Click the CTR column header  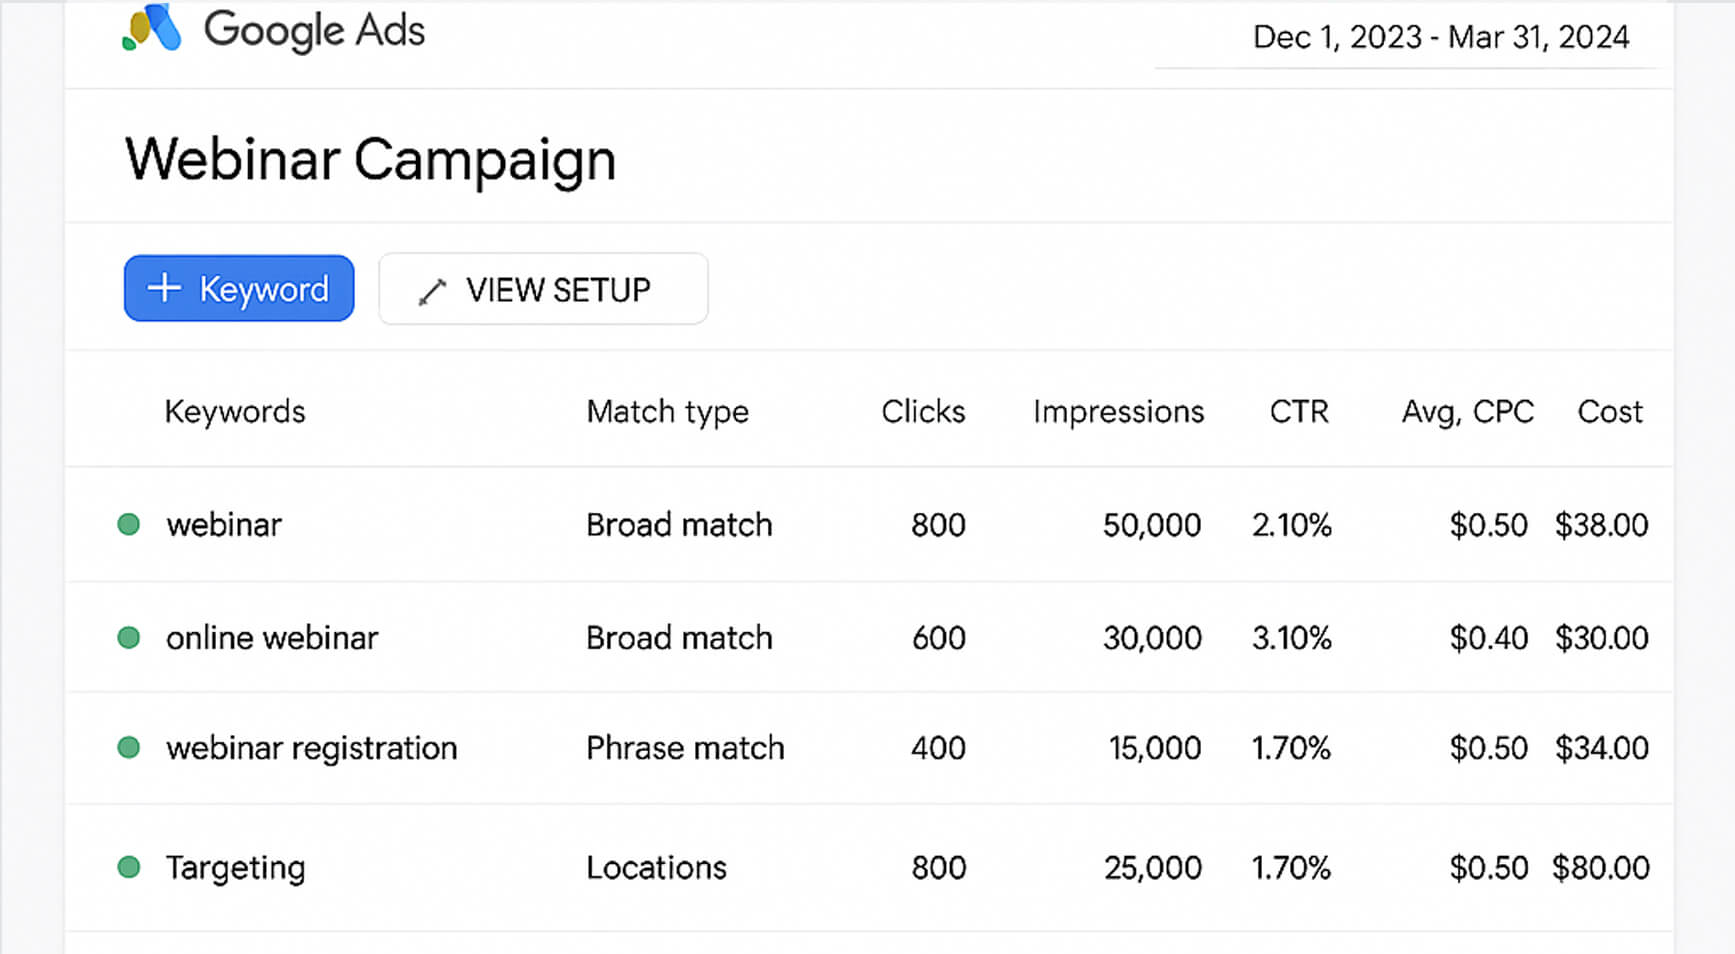click(x=1299, y=411)
